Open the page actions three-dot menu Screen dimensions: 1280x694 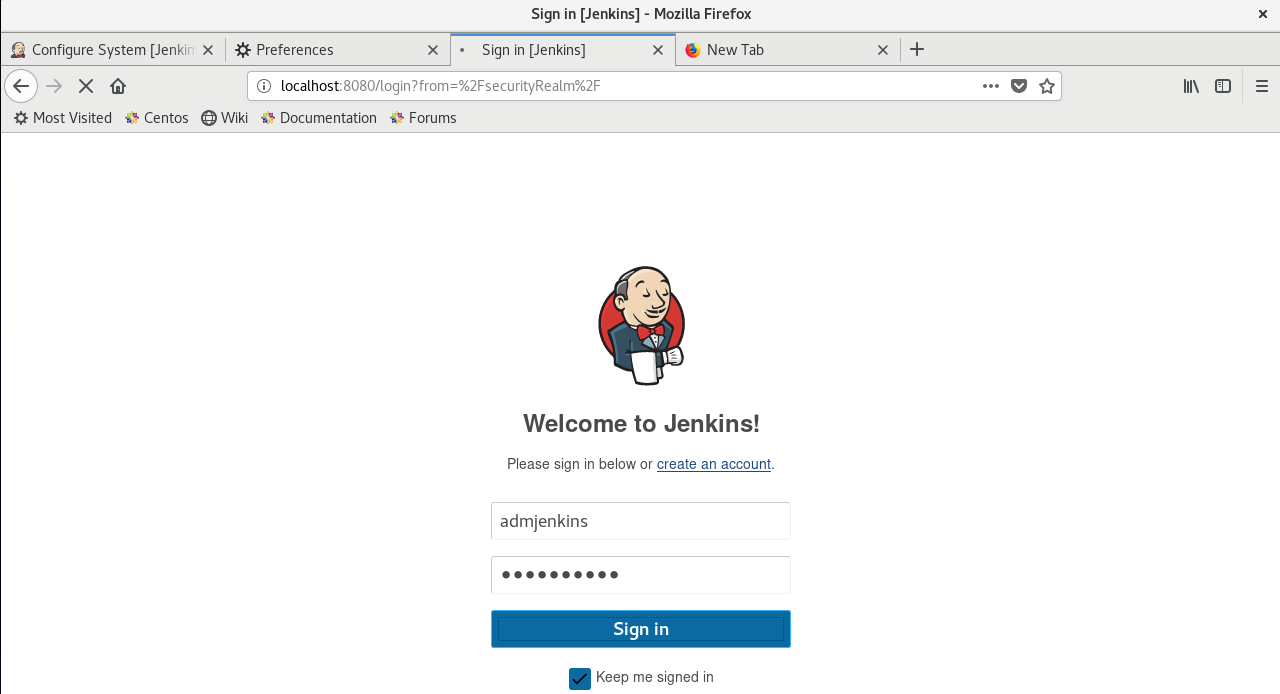pos(991,86)
